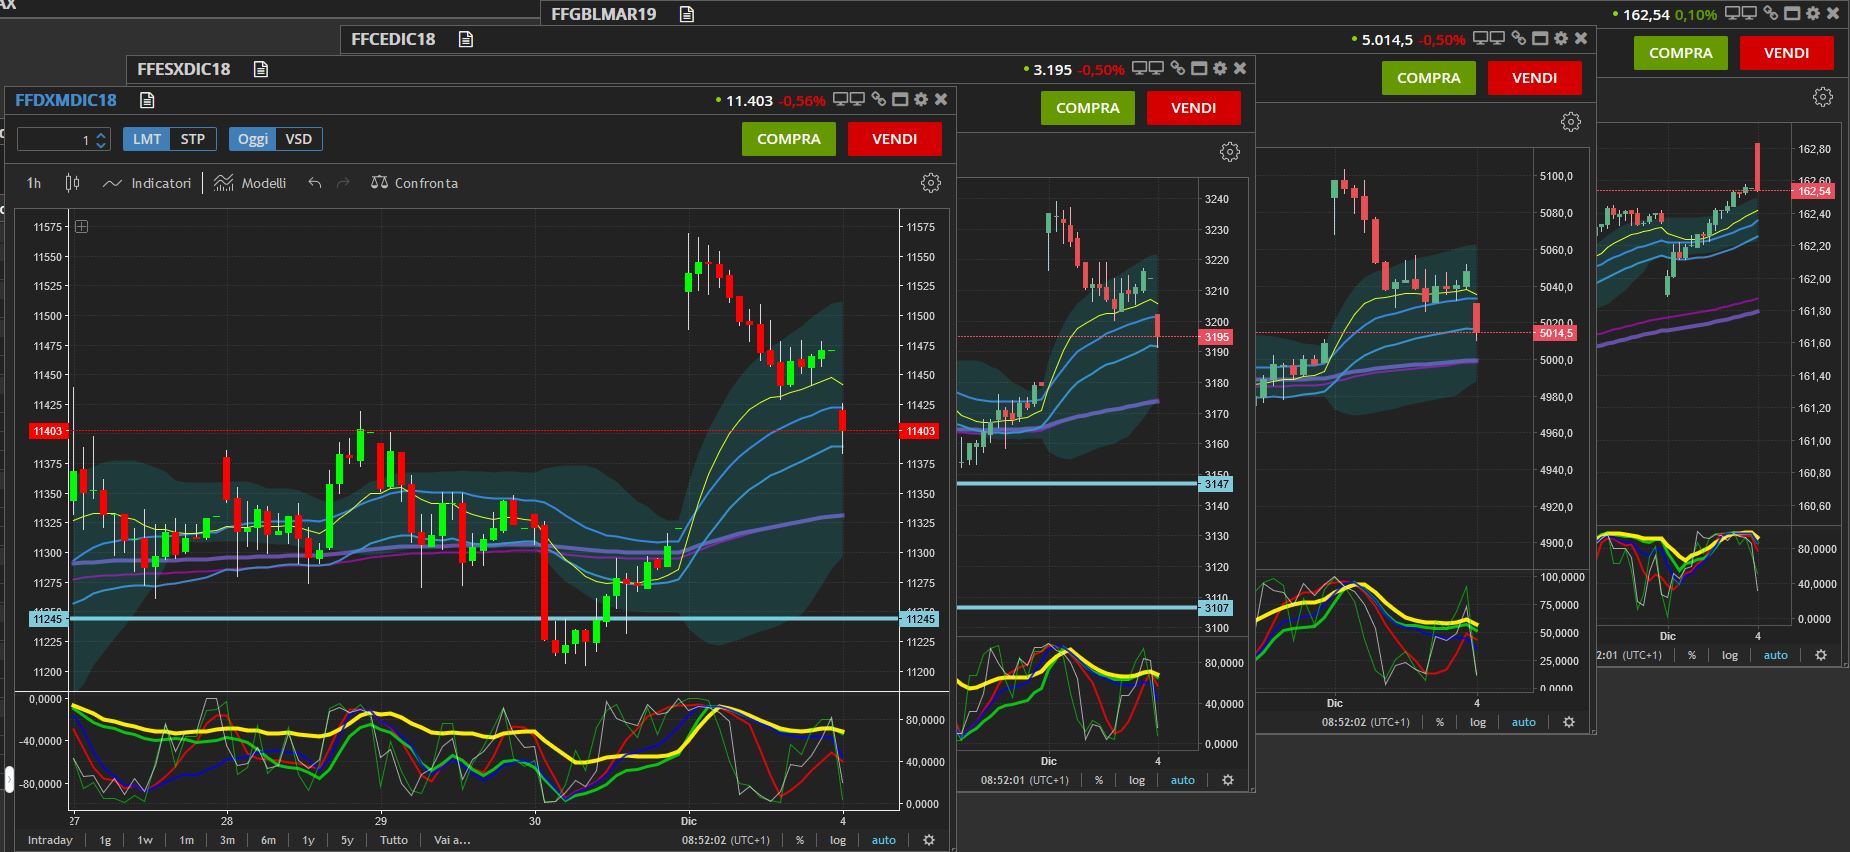Open gear settings in FFGBLMAR19 title bar
This screenshot has width=1850, height=852.
(x=1813, y=14)
